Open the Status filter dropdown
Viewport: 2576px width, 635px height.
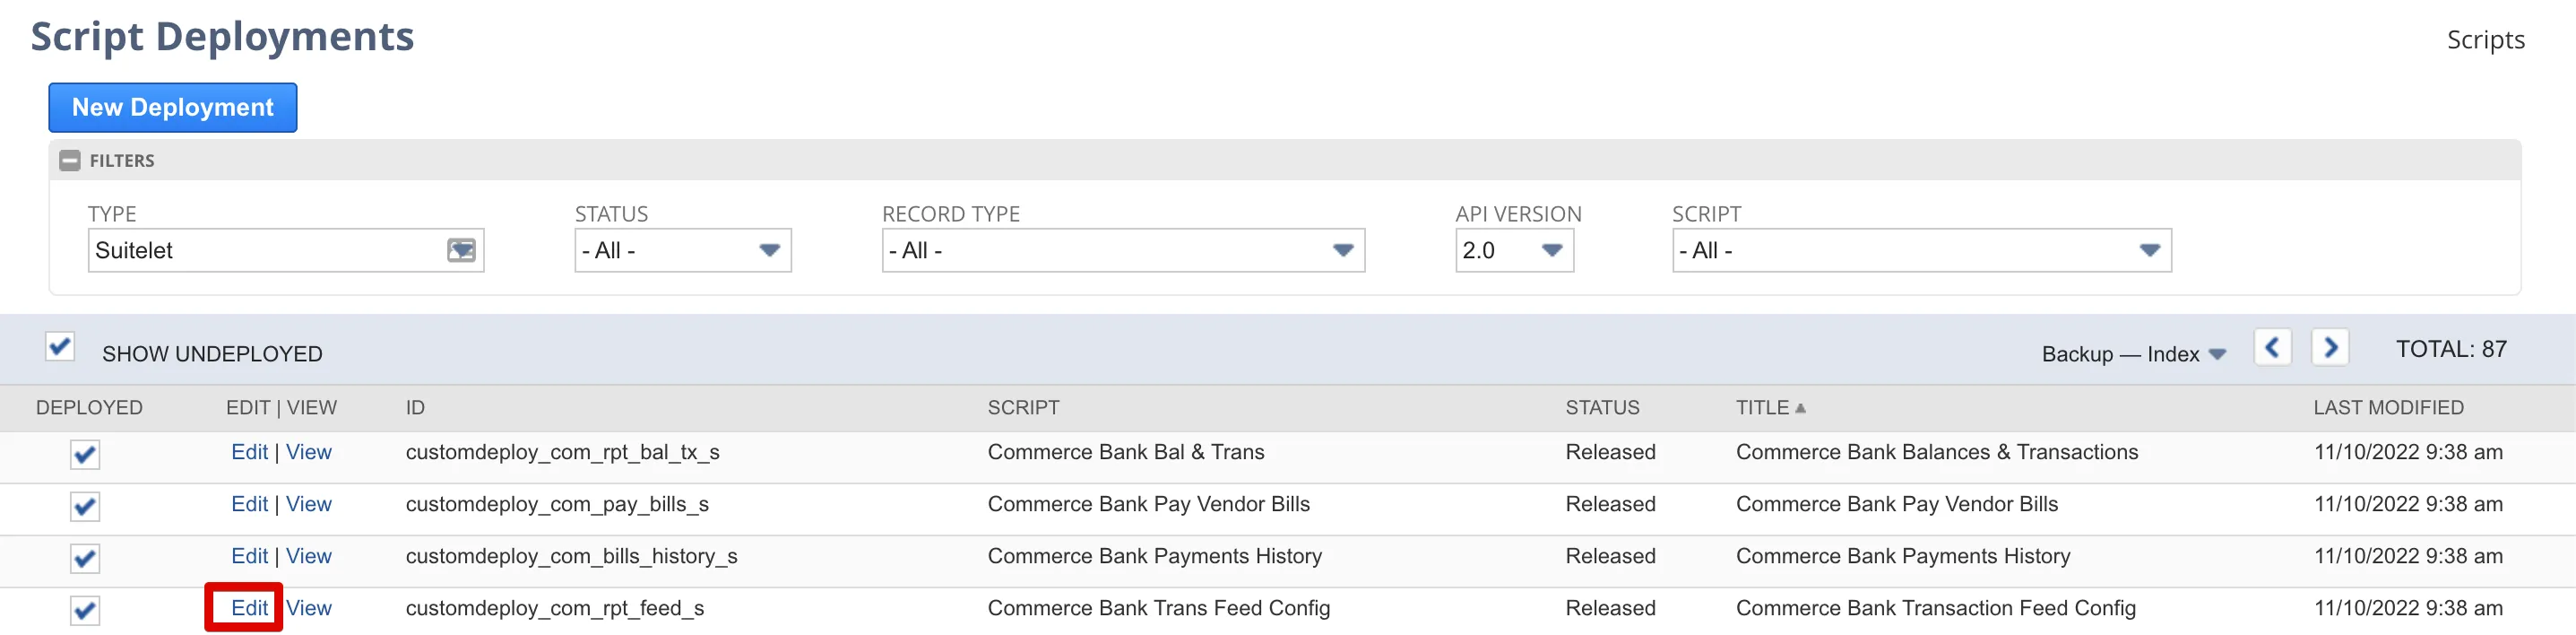click(683, 251)
